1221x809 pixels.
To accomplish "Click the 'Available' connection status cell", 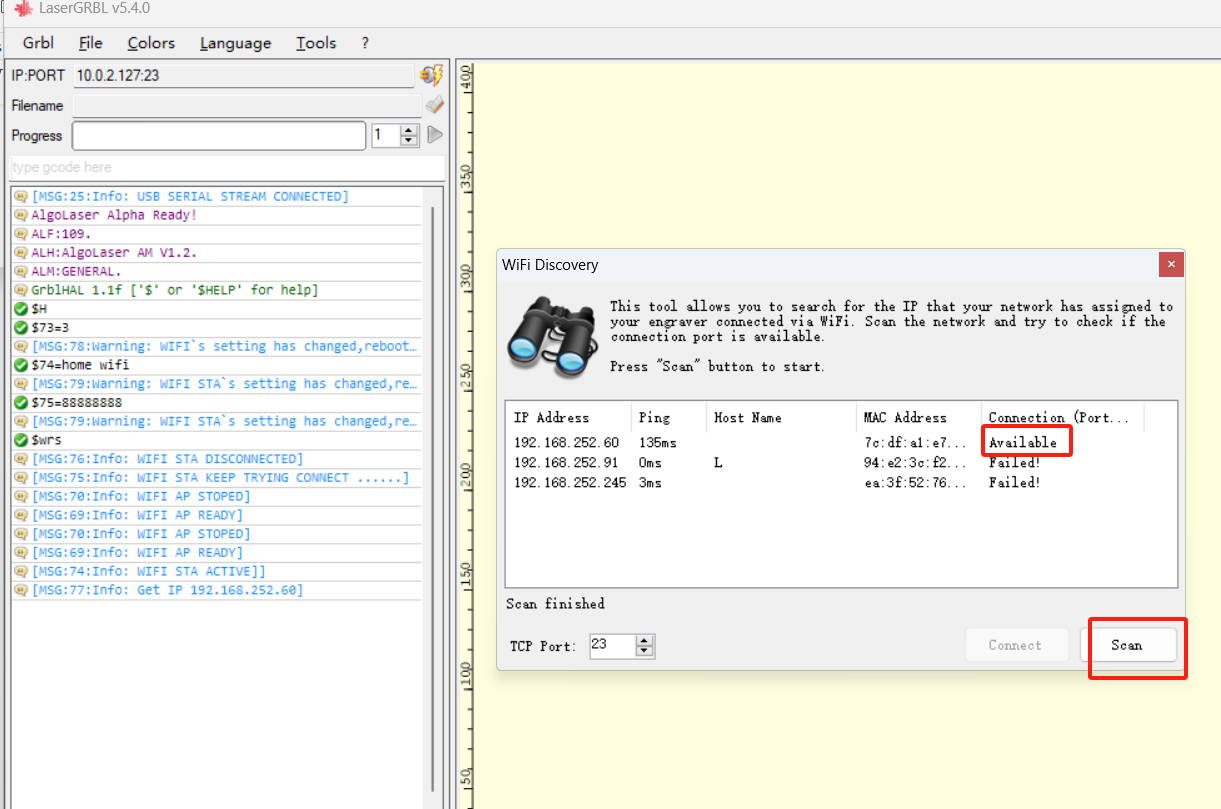I will [1022, 442].
